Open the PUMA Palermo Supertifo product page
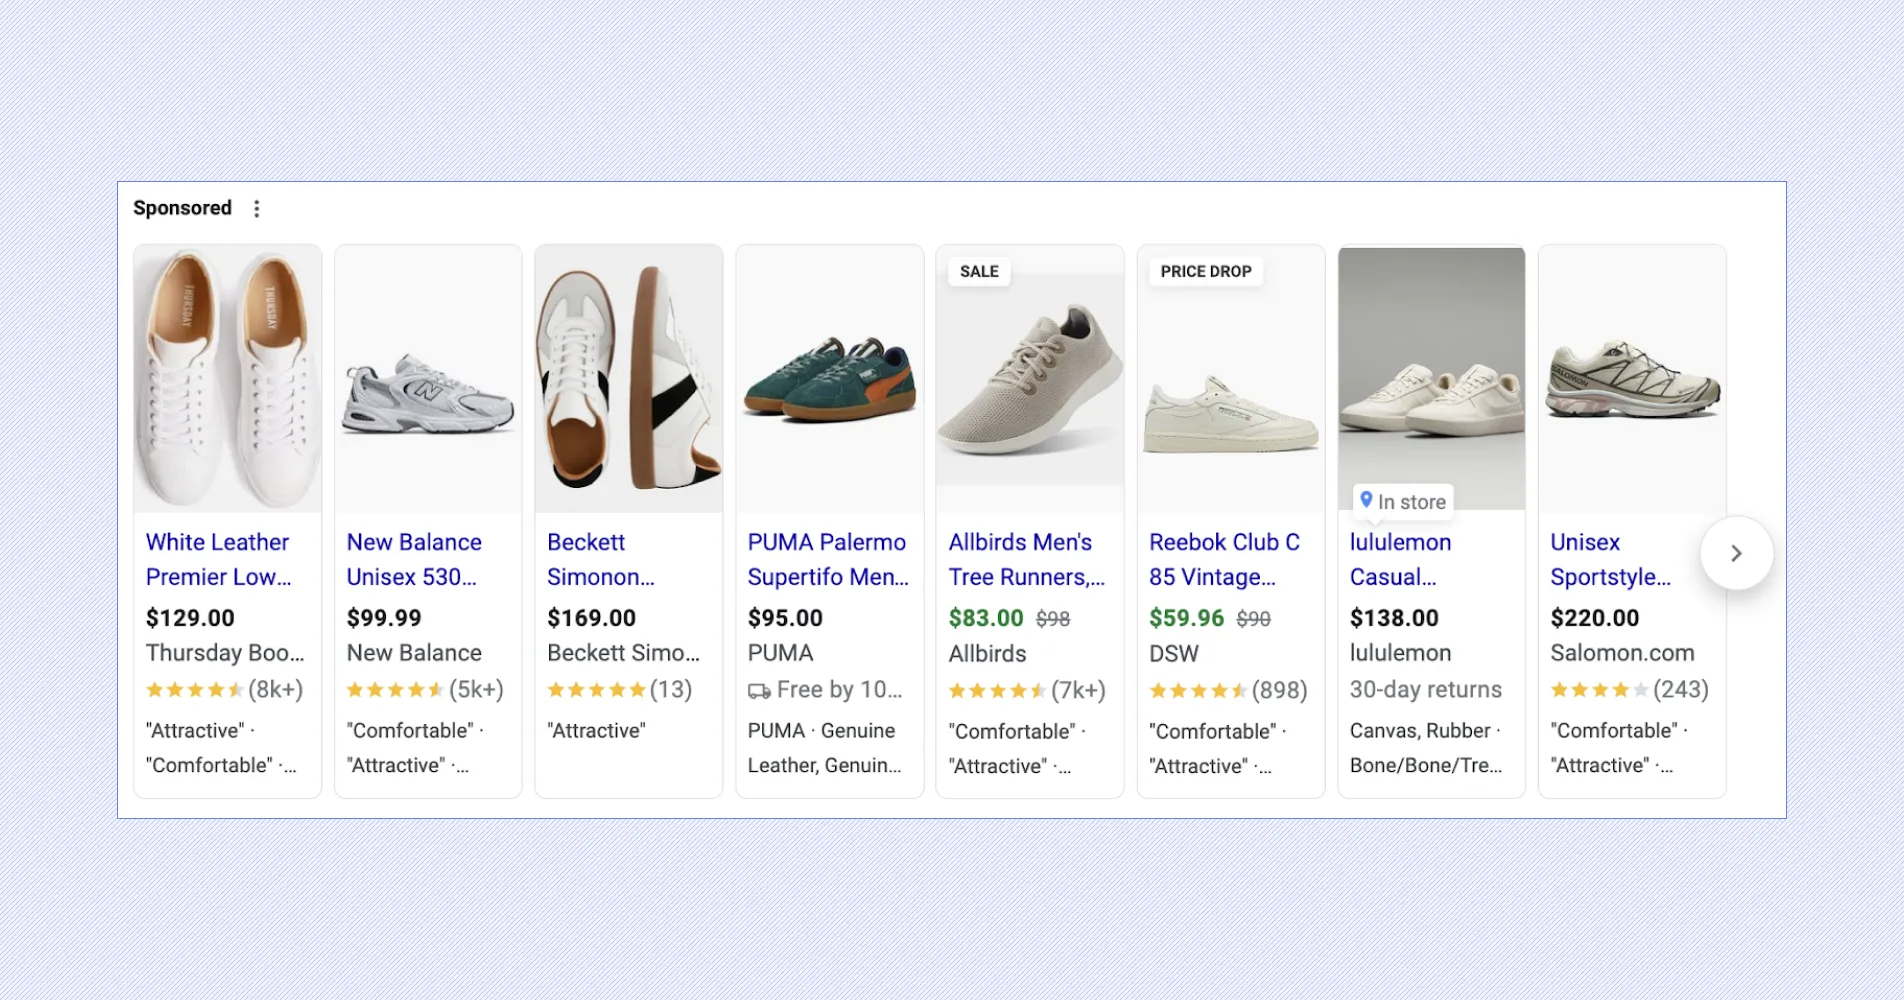1904x1000 pixels. click(x=828, y=559)
